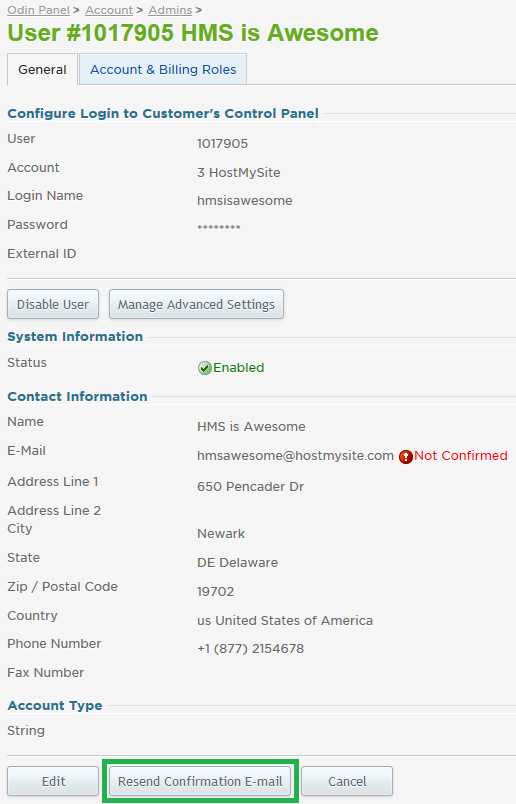Image resolution: width=516 pixels, height=804 pixels.
Task: Select the login name hmsisawesome
Action: (x=245, y=200)
